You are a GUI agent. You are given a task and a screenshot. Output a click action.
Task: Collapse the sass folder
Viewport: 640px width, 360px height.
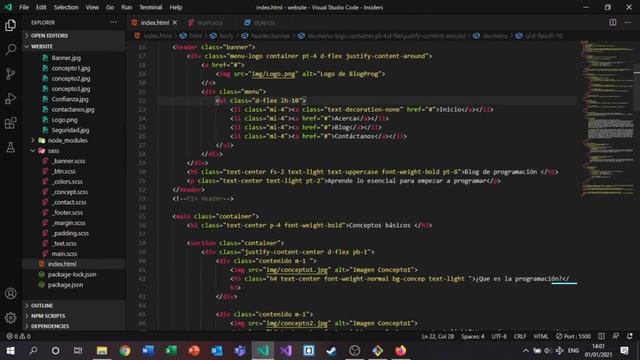(53, 151)
